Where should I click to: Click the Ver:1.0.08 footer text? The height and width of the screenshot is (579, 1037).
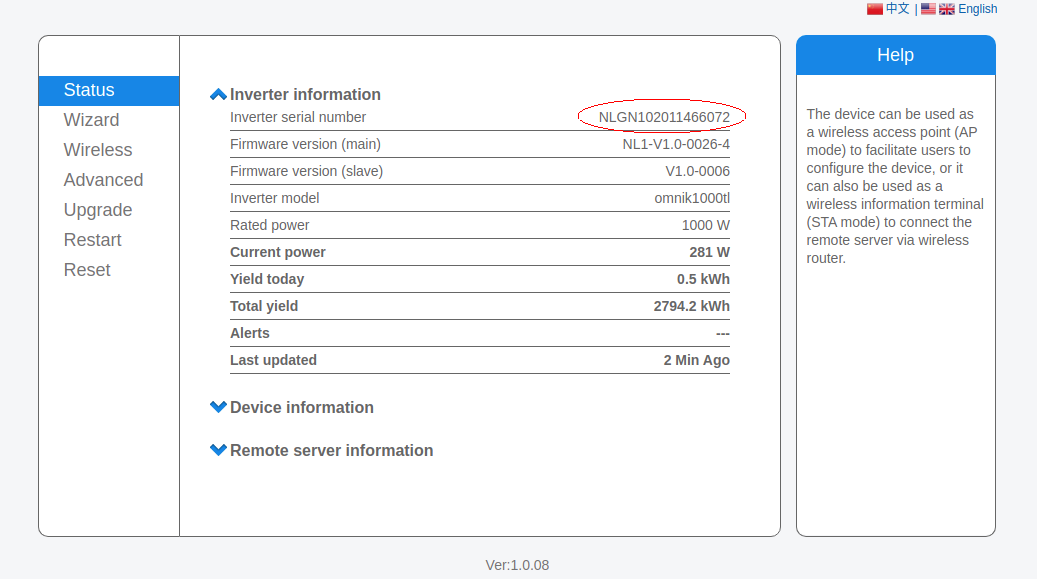517,565
